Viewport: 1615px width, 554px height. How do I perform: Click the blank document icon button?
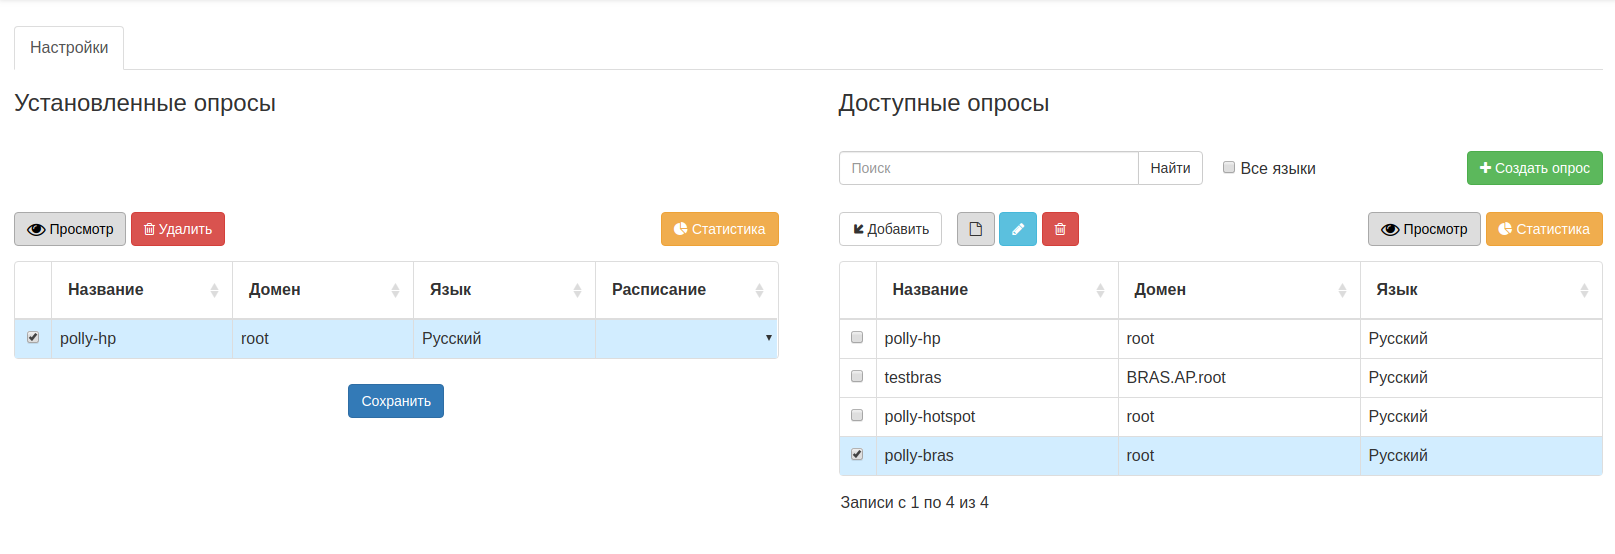click(x=975, y=229)
